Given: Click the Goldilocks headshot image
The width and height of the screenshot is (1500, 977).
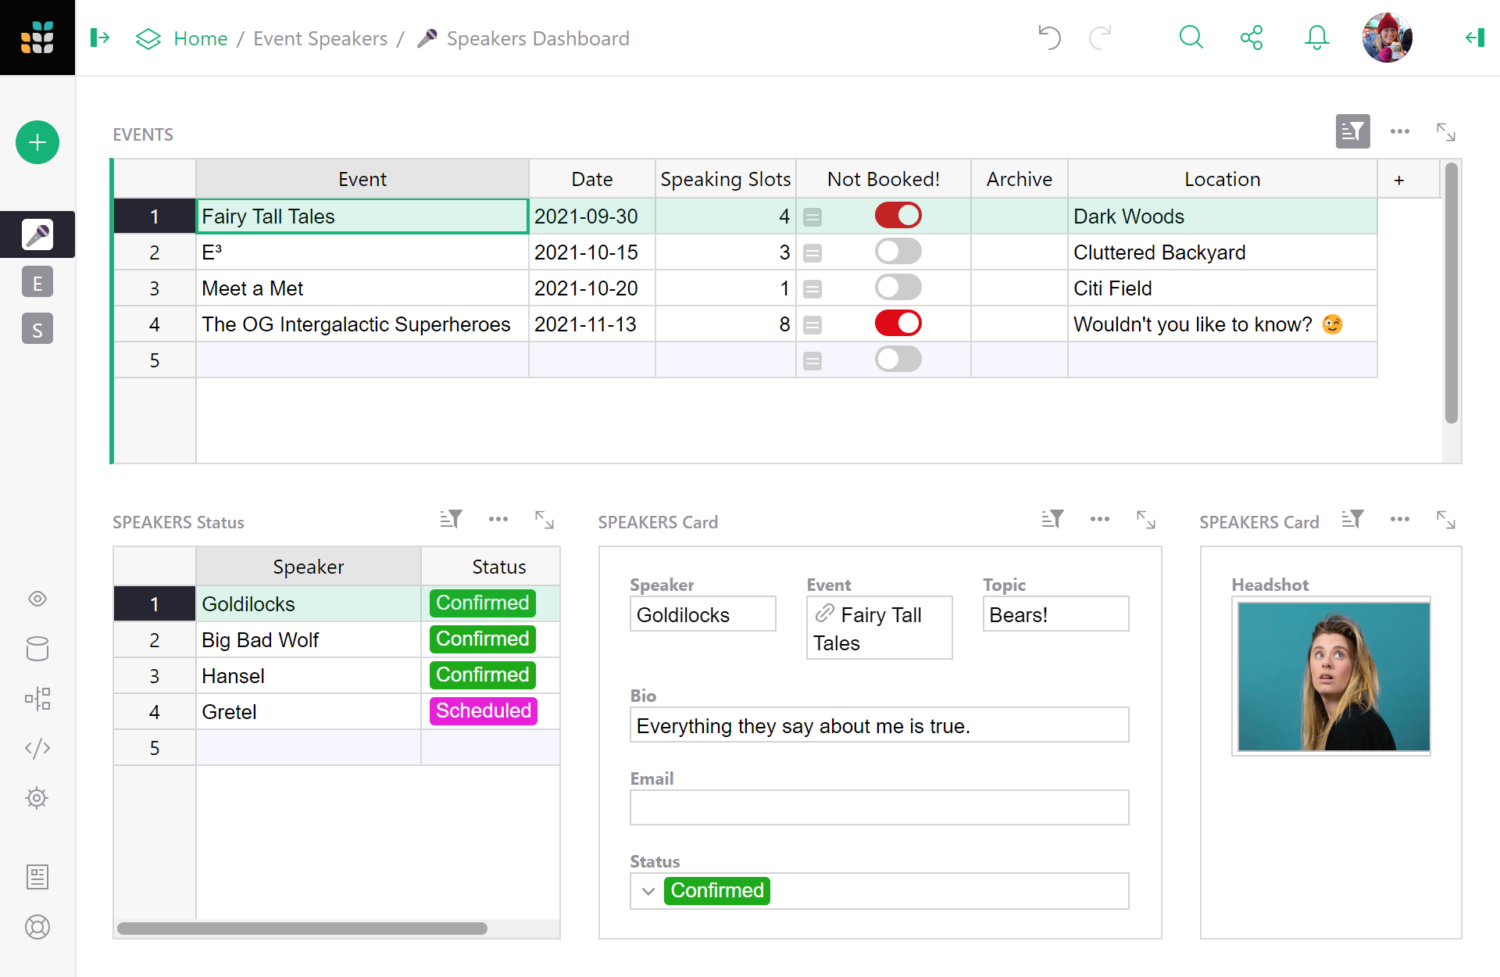Looking at the screenshot, I should [x=1333, y=677].
